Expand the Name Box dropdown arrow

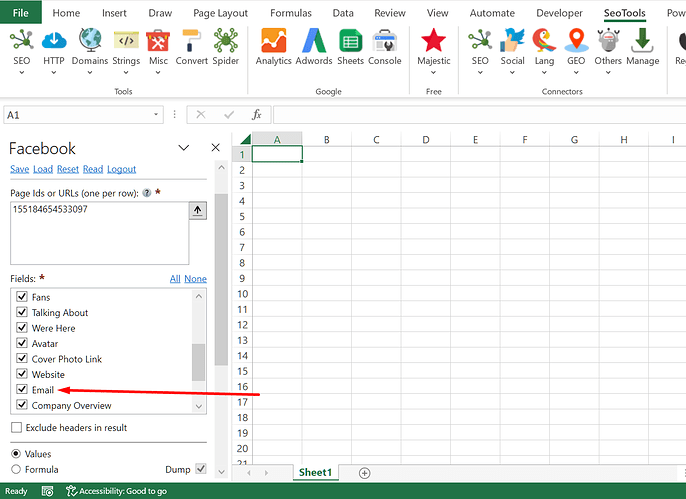point(156,115)
